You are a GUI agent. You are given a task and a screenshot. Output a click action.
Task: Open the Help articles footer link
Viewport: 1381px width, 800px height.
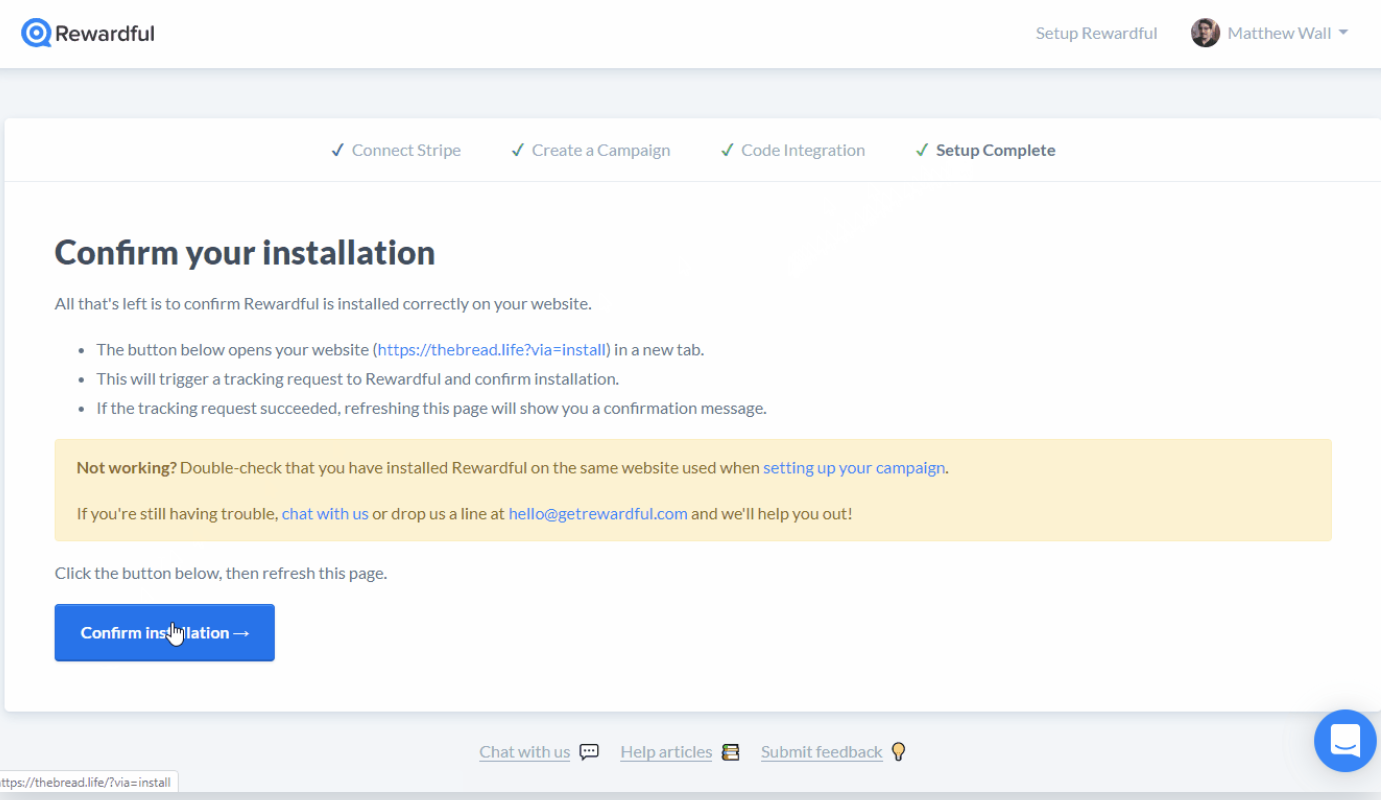666,752
